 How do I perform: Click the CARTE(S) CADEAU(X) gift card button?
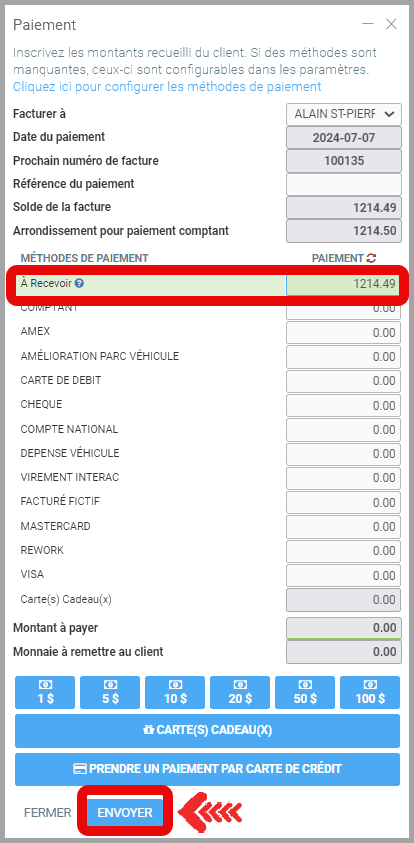coord(208,731)
